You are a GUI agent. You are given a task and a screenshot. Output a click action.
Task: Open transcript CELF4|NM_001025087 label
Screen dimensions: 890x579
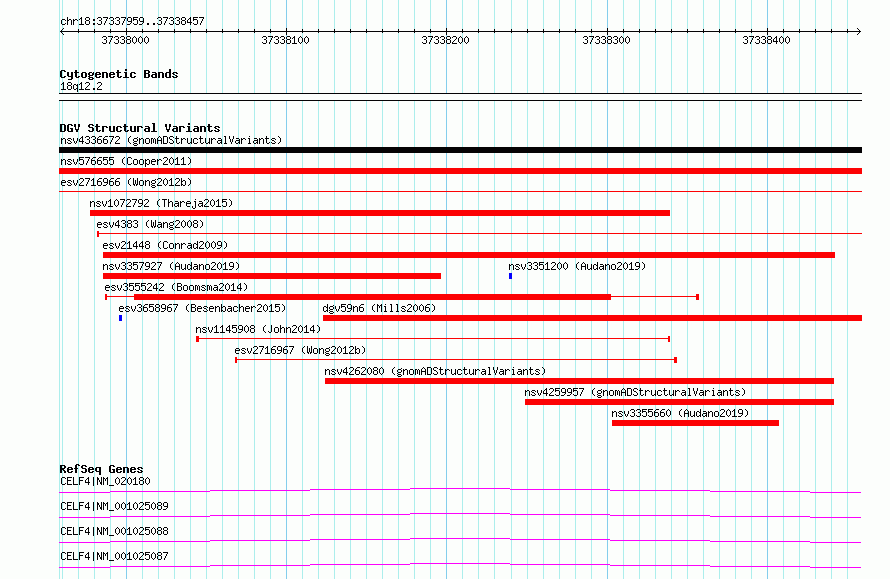coord(114,556)
